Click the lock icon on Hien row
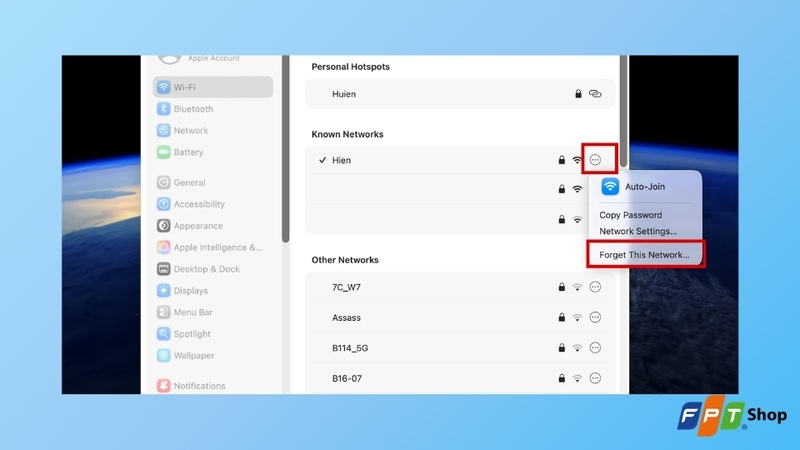 click(x=562, y=160)
